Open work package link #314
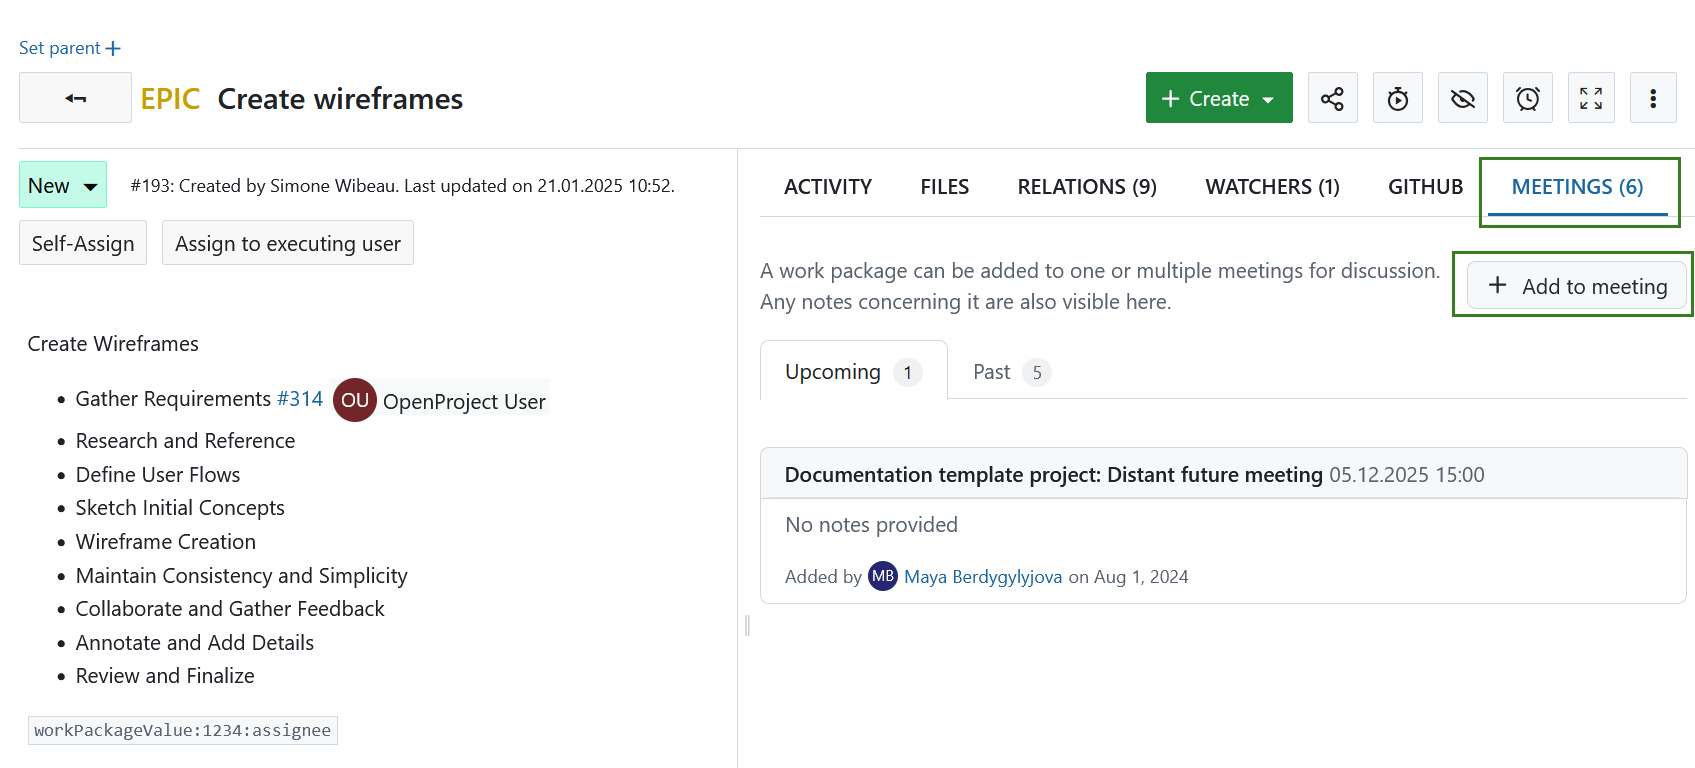Screen dimensions: 1695x768 click(x=300, y=398)
